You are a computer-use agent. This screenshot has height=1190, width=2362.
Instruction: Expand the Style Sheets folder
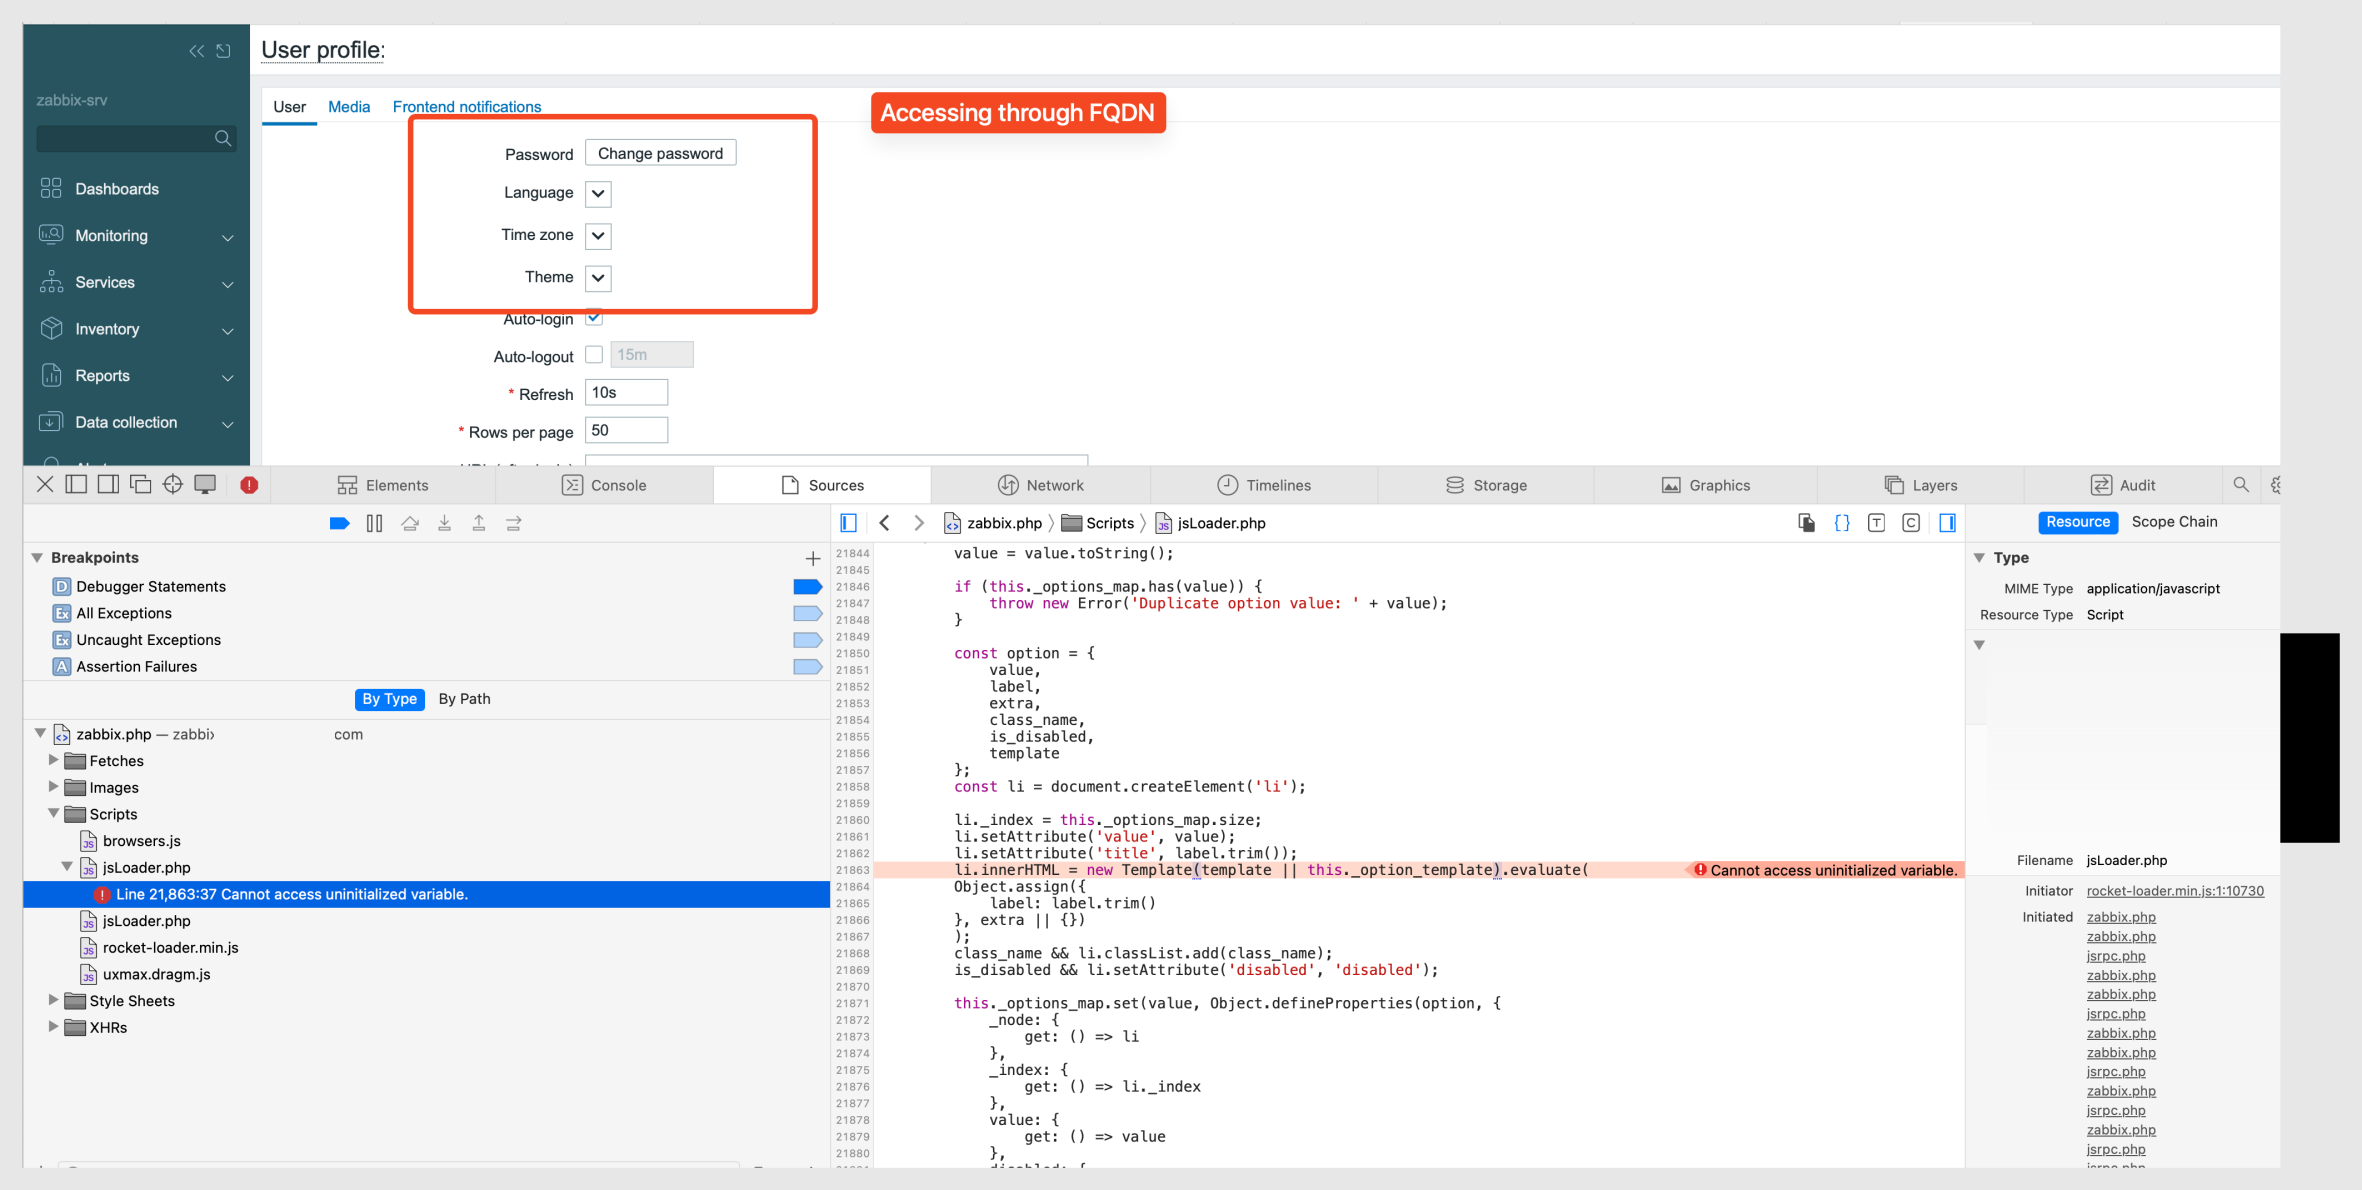54,1000
